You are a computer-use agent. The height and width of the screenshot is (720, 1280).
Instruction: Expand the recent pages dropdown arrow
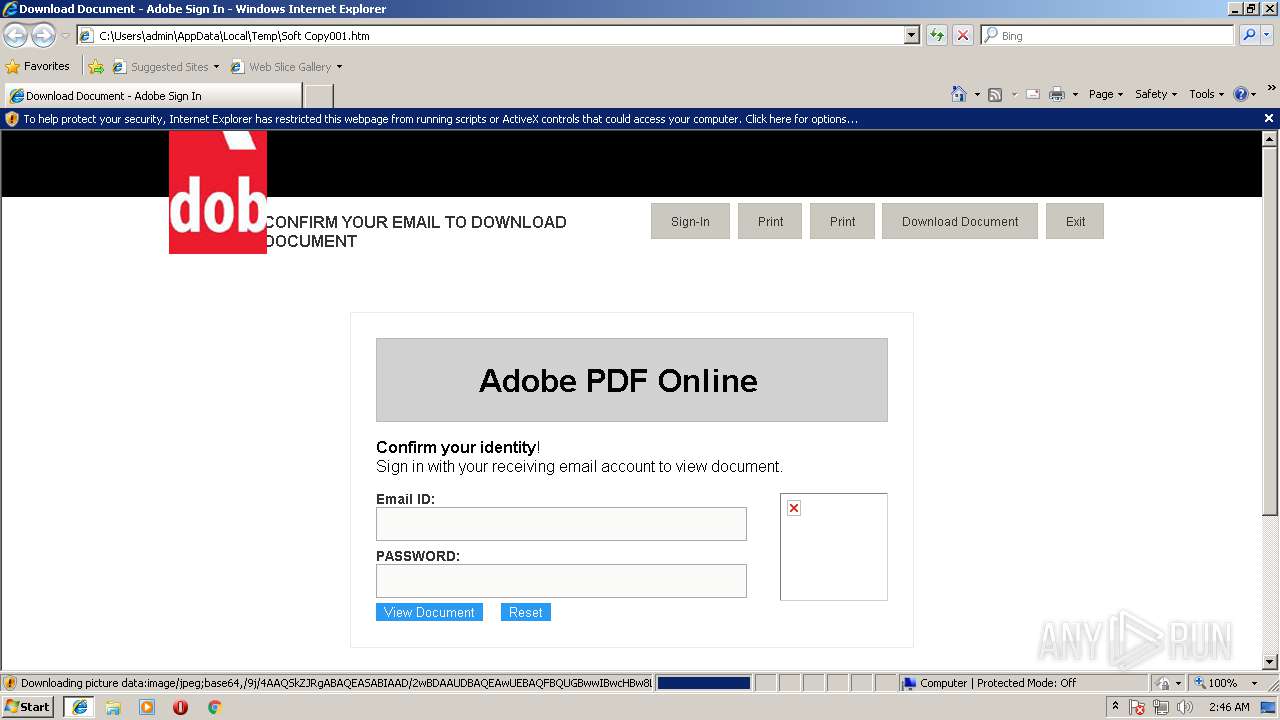tap(65, 36)
